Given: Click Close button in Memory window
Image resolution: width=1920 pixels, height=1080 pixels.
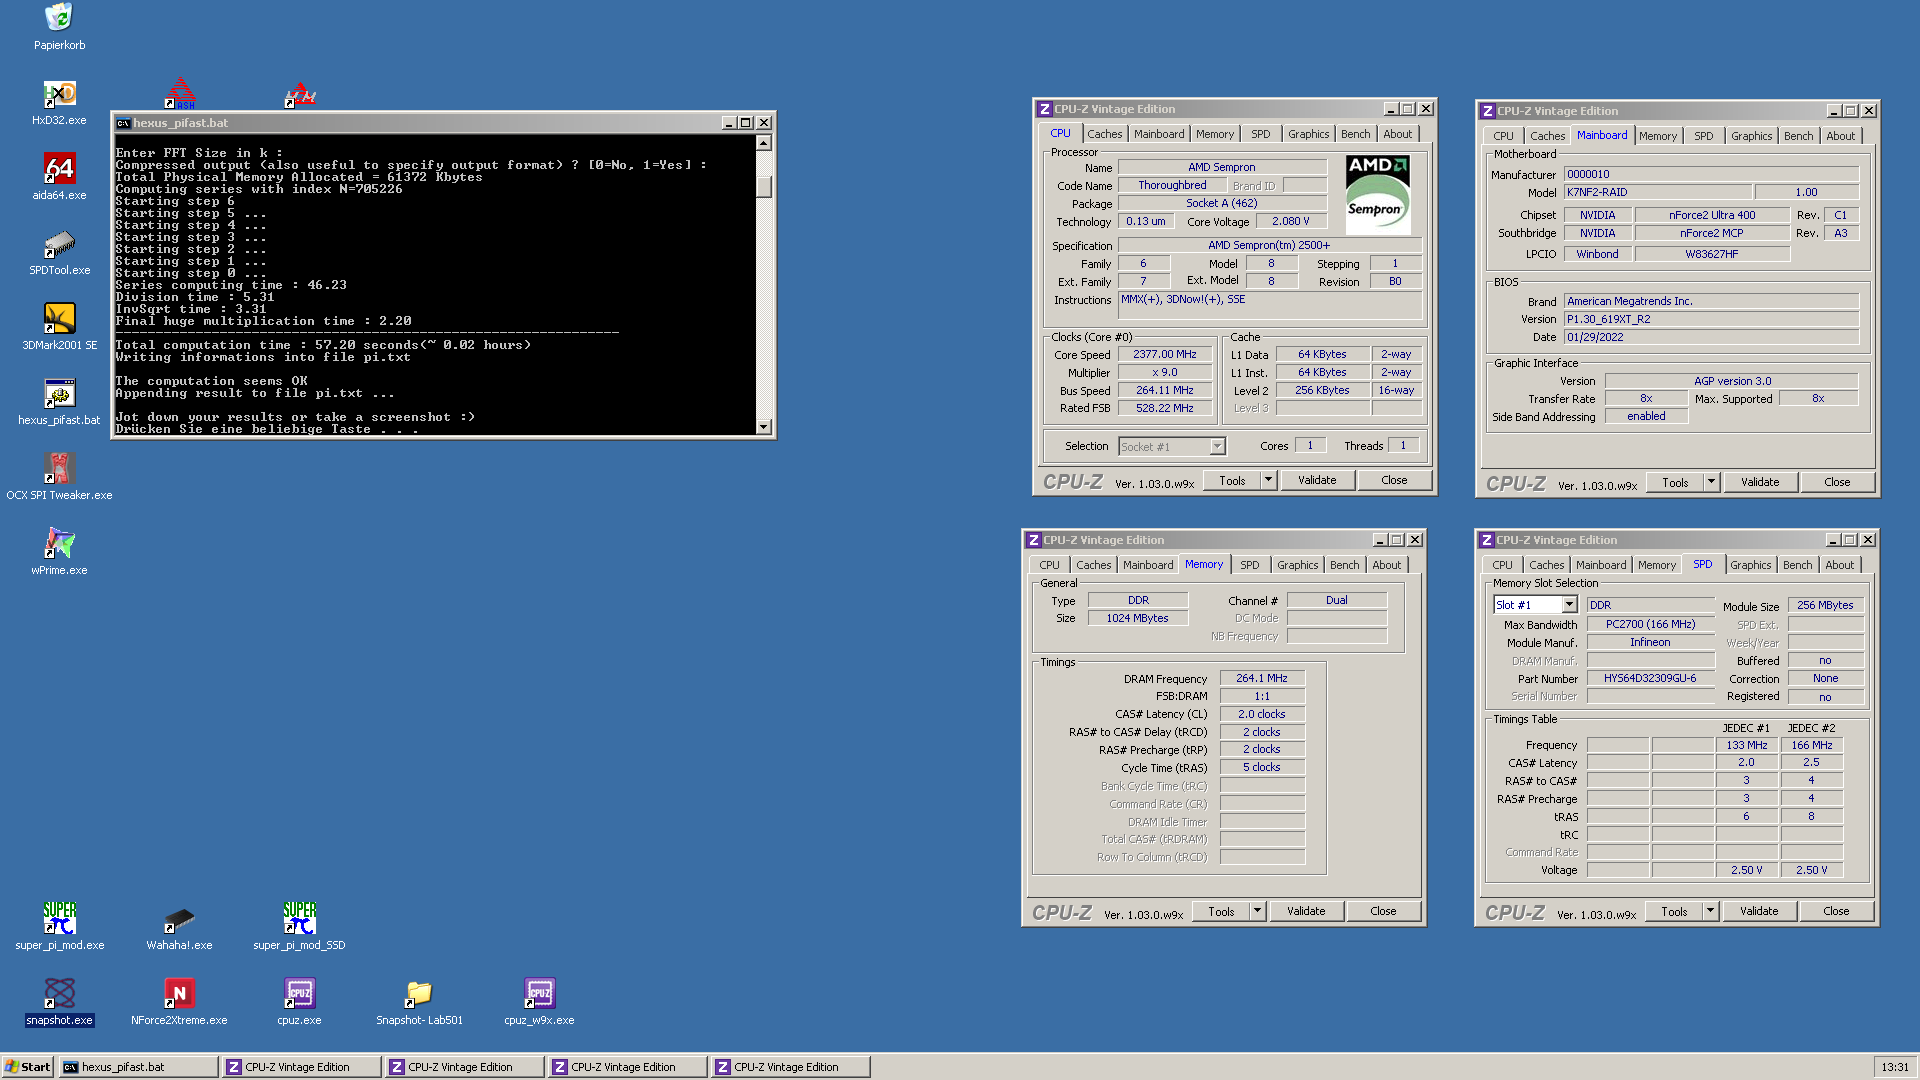Looking at the screenshot, I should (1383, 911).
